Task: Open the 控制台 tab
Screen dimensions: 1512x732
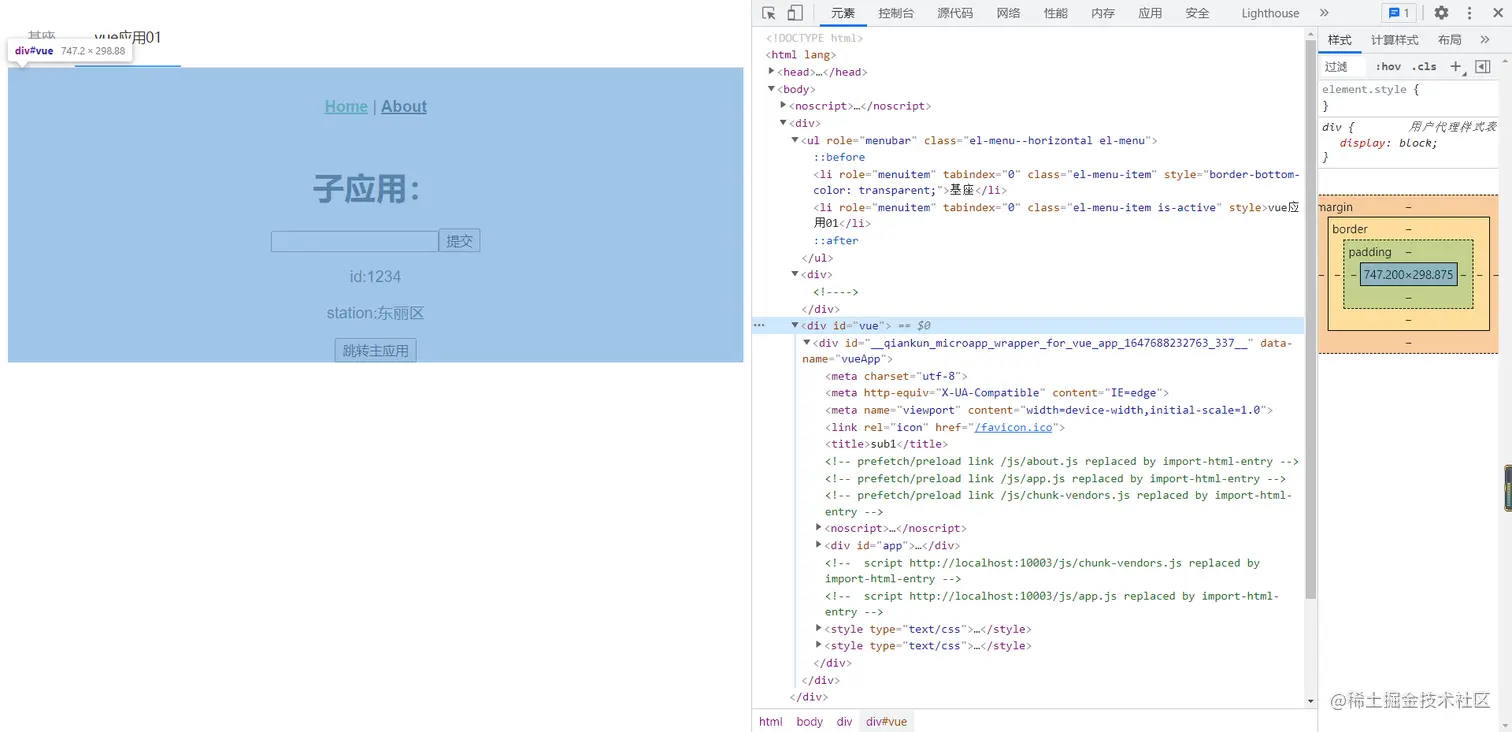Action: (x=896, y=13)
